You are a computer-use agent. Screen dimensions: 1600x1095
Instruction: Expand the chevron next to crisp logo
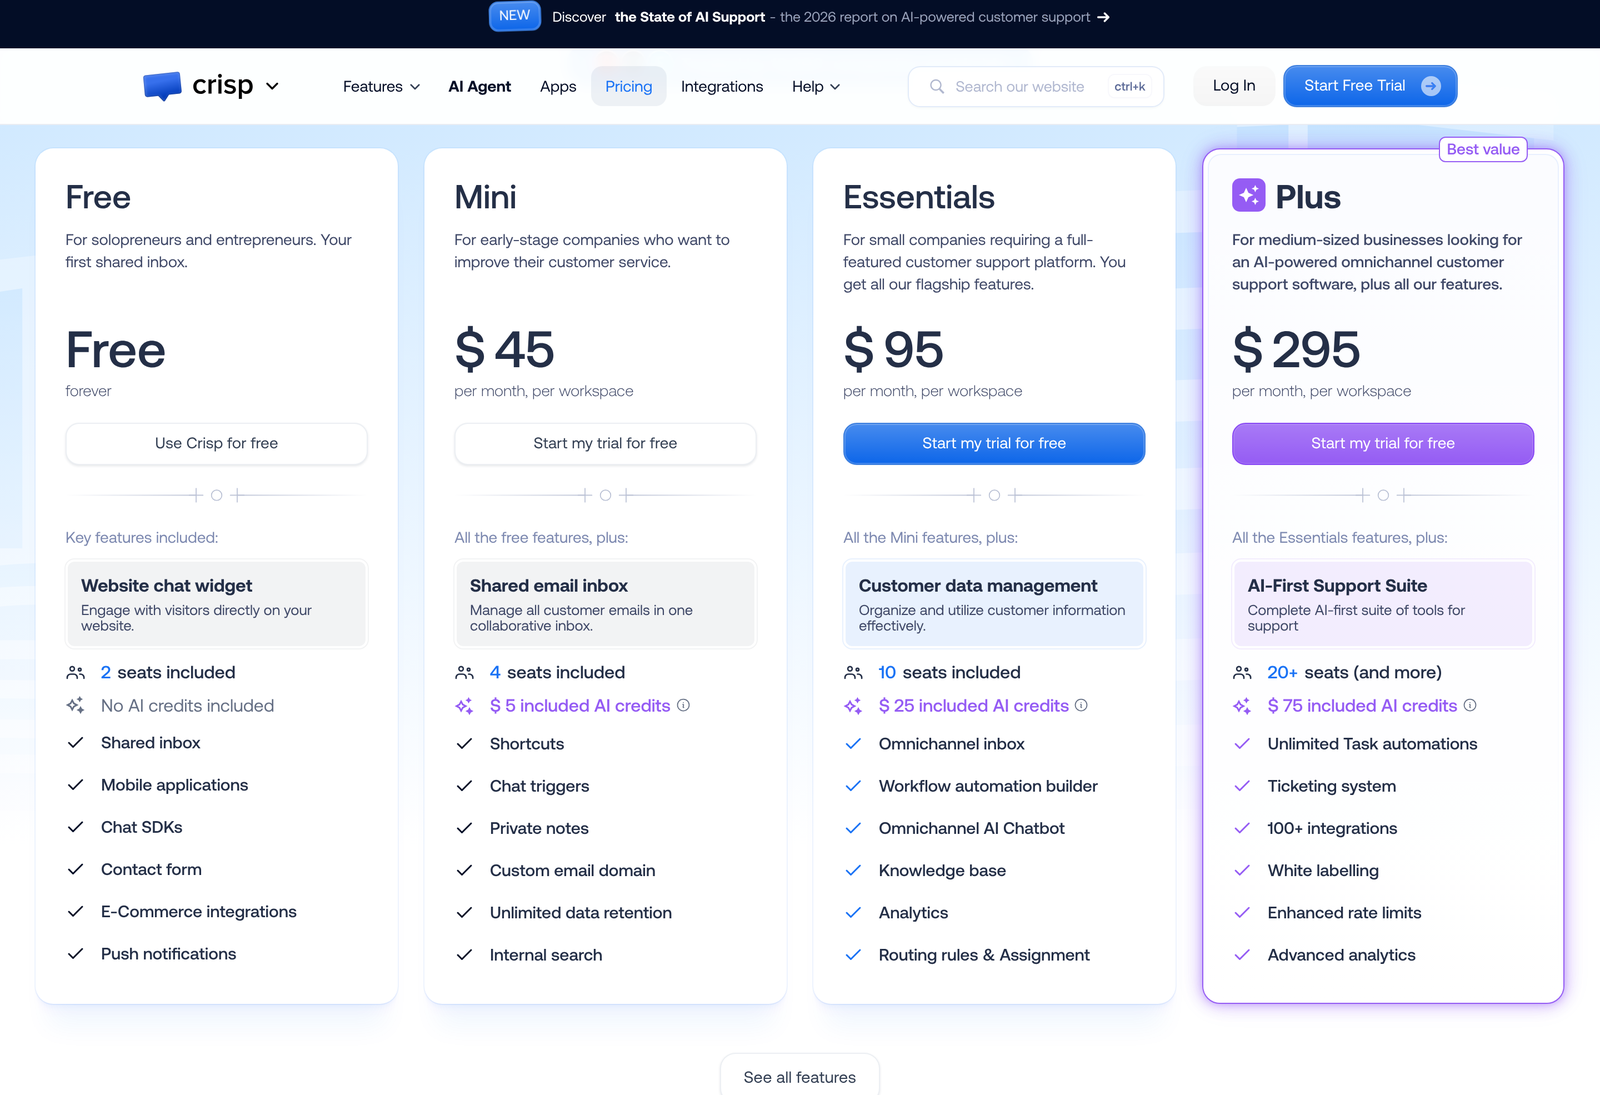(x=272, y=86)
